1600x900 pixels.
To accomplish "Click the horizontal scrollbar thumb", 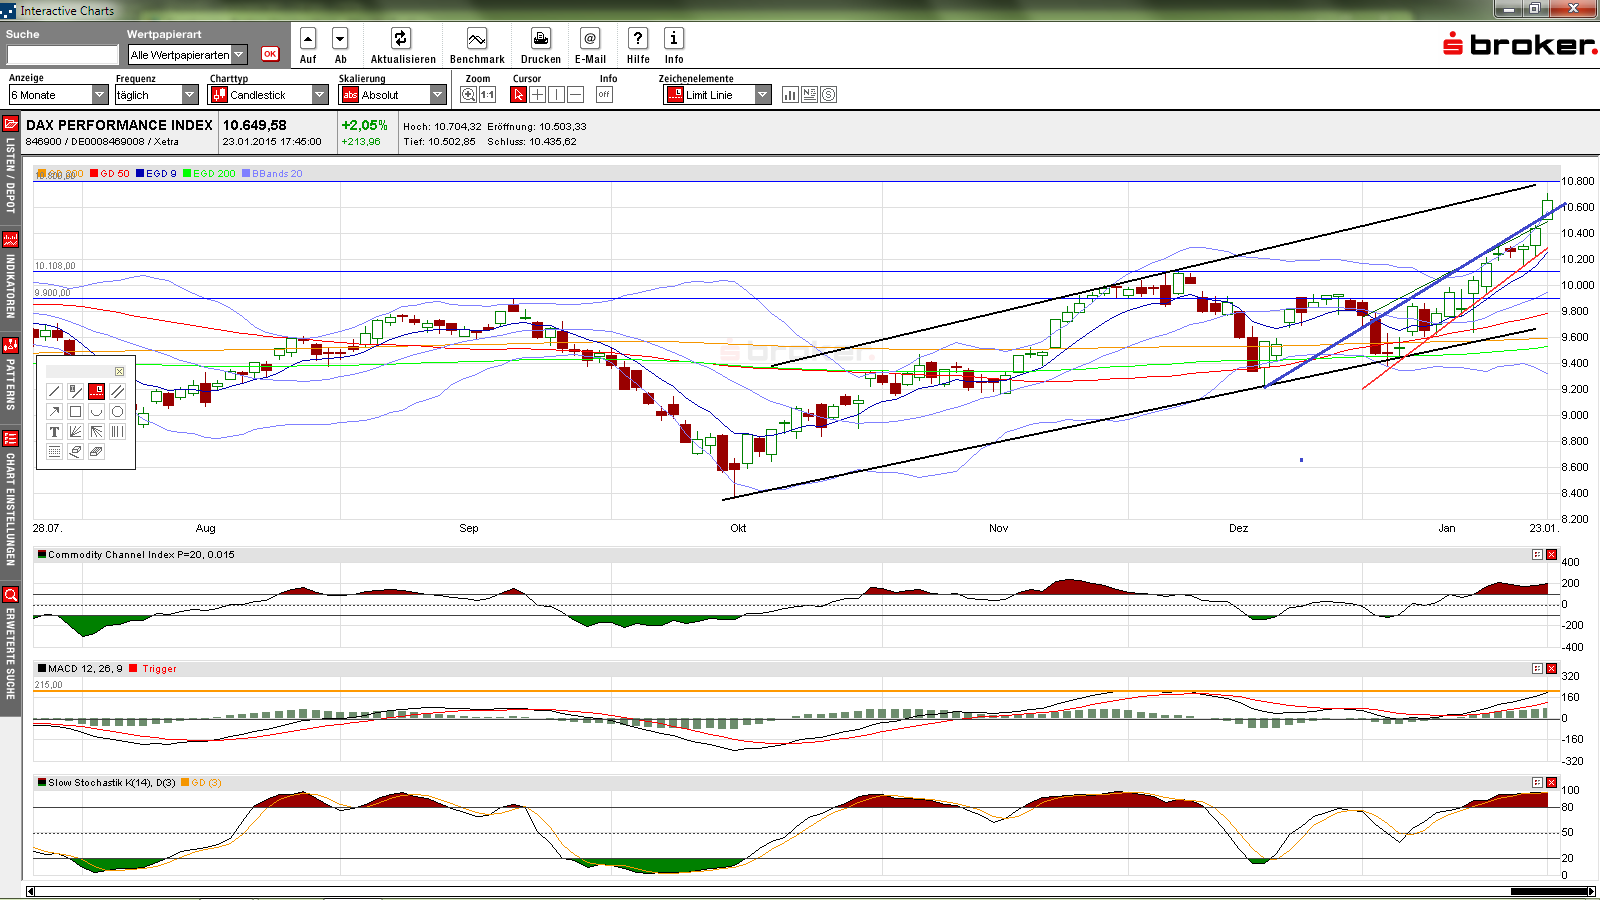I will [1548, 891].
